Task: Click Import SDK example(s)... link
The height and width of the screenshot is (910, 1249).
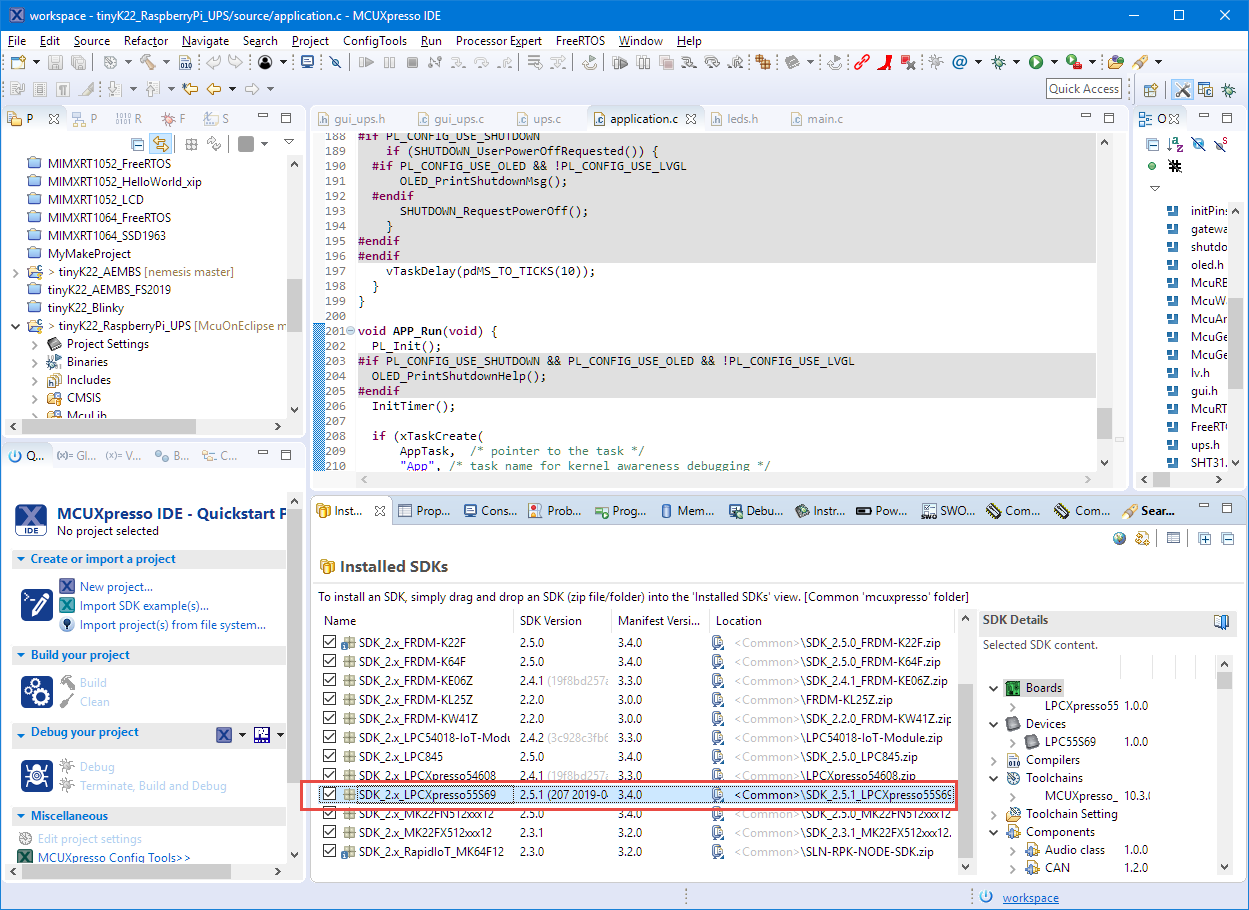Action: 144,606
